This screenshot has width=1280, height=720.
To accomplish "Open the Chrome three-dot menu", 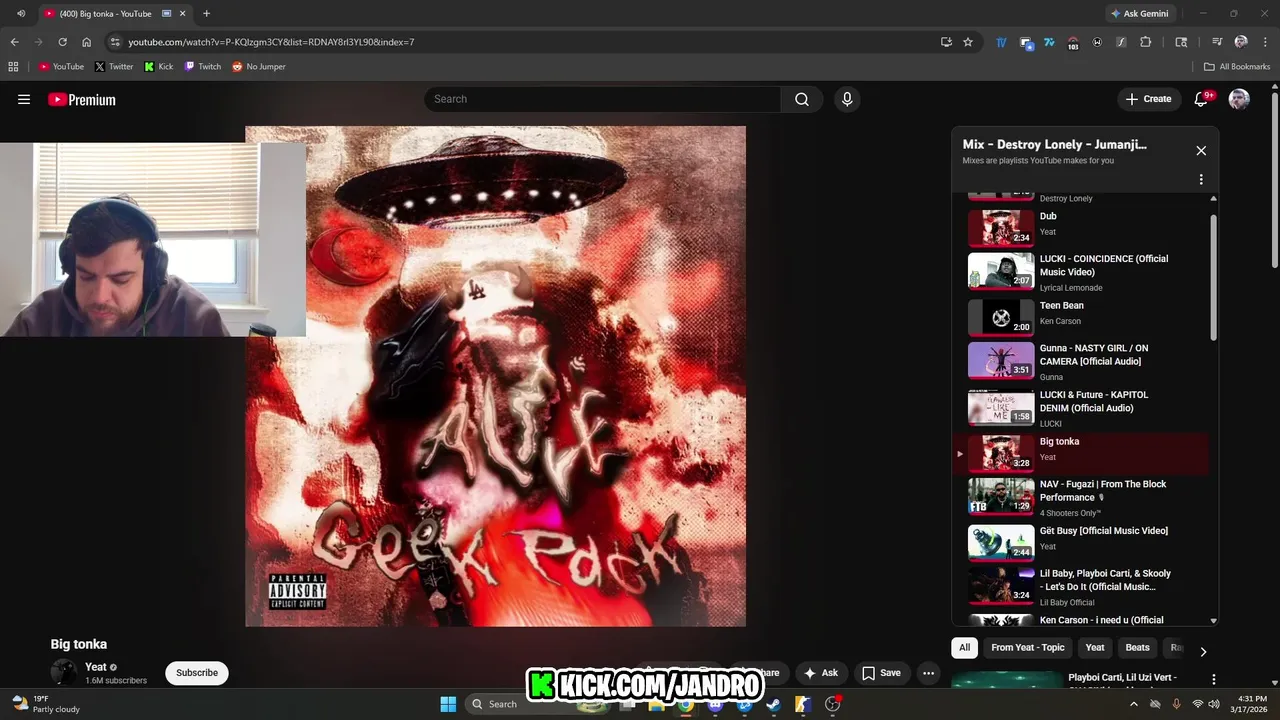I will (x=1264, y=42).
